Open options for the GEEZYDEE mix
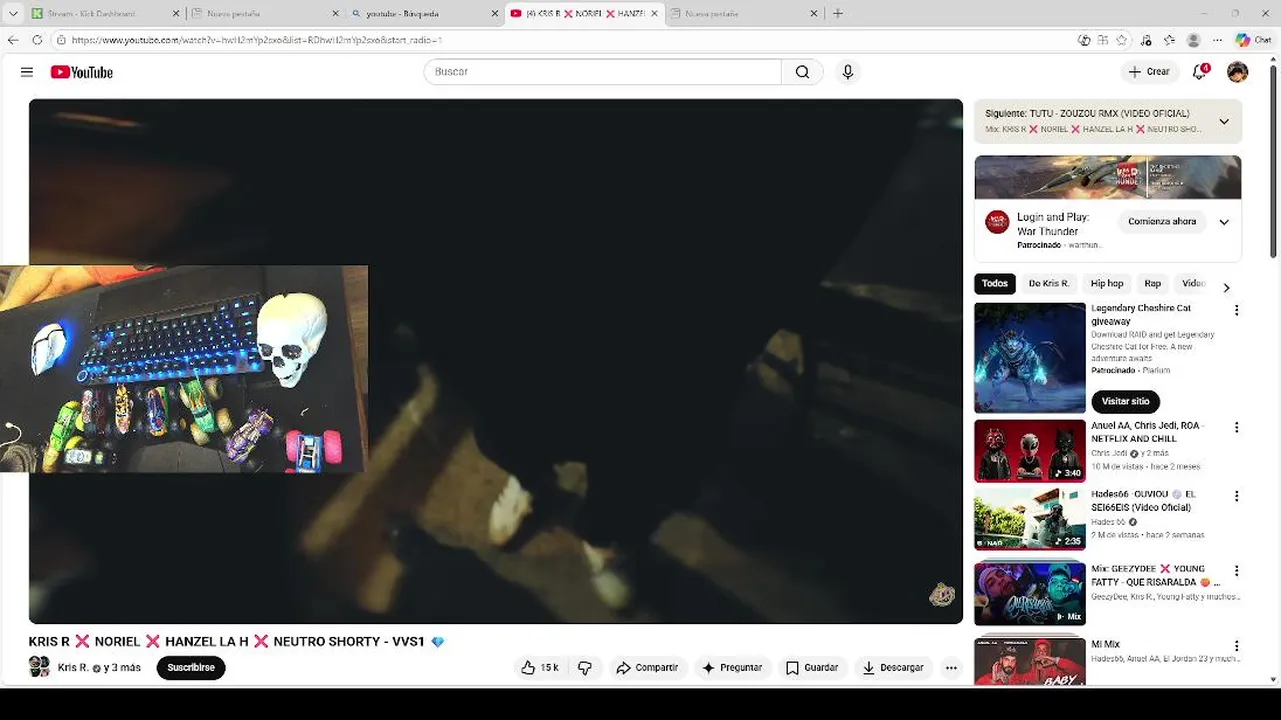Screen dimensions: 1281x720 1236,571
